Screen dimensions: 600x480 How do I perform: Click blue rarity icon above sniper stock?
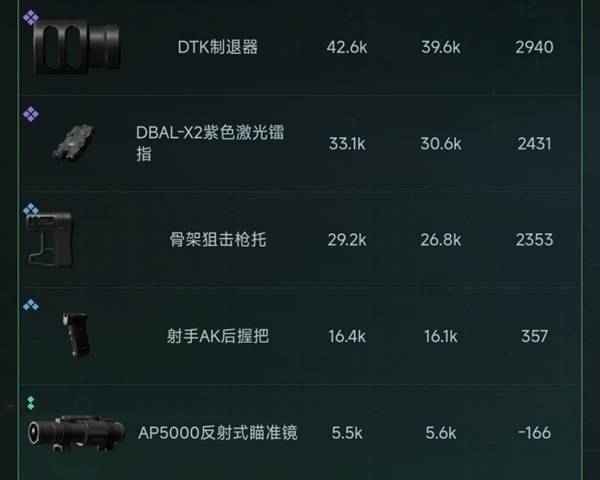click(31, 209)
